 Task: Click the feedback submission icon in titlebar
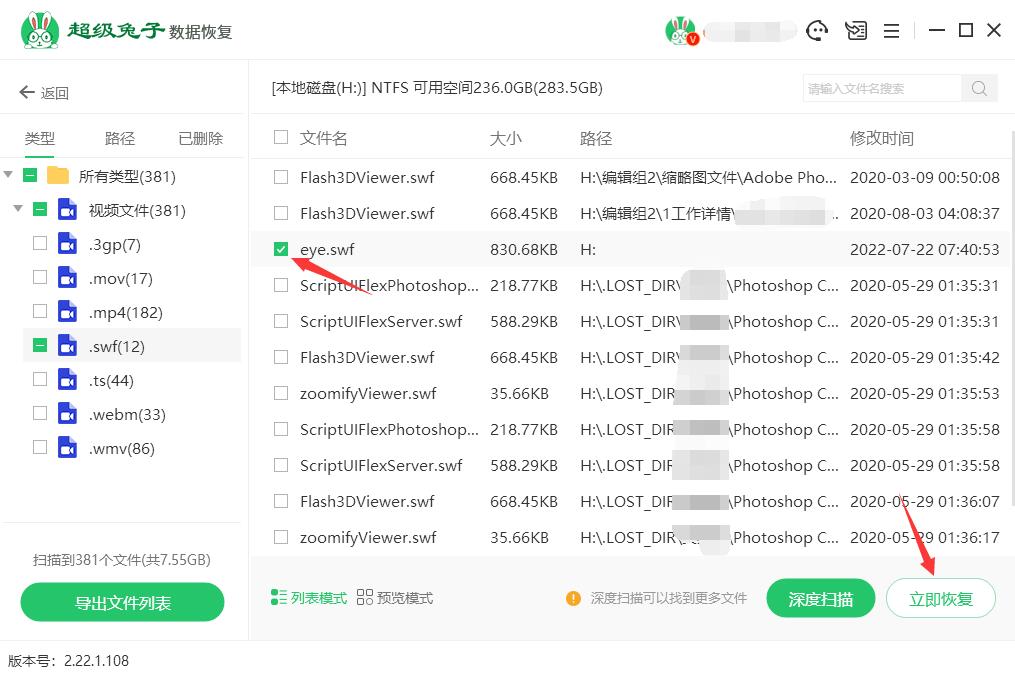pos(855,30)
